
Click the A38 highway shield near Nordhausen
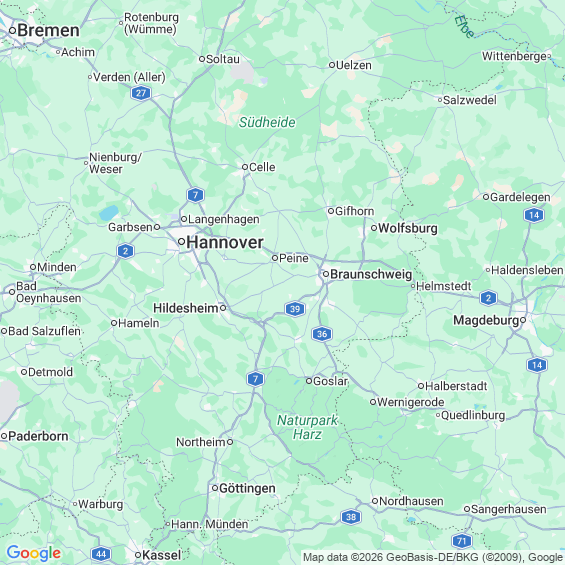351,517
